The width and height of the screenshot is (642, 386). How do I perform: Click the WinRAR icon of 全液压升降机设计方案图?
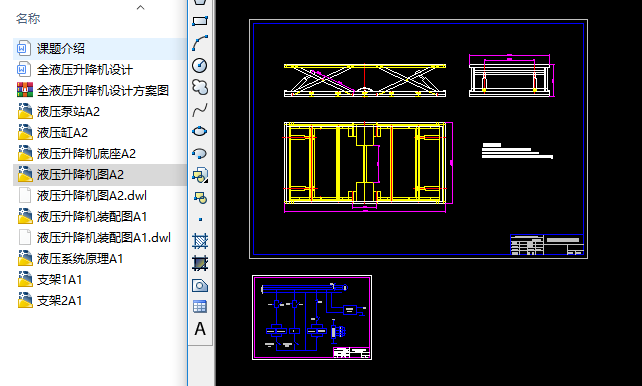point(25,90)
